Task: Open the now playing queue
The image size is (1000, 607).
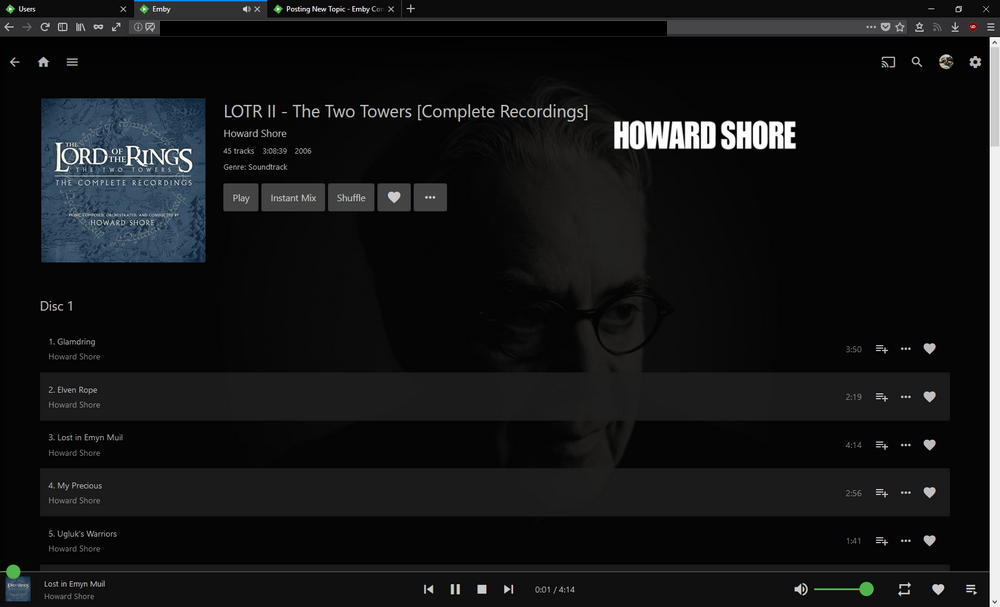Action: pos(971,589)
